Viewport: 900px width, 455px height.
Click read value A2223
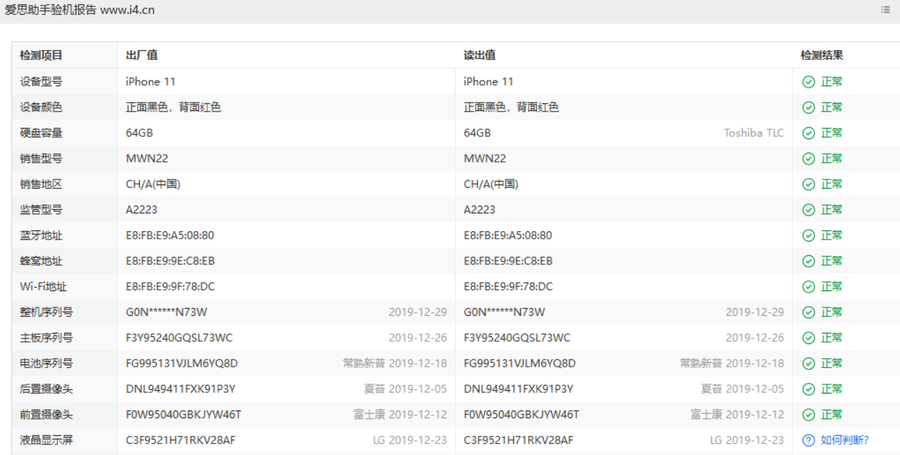tap(479, 209)
